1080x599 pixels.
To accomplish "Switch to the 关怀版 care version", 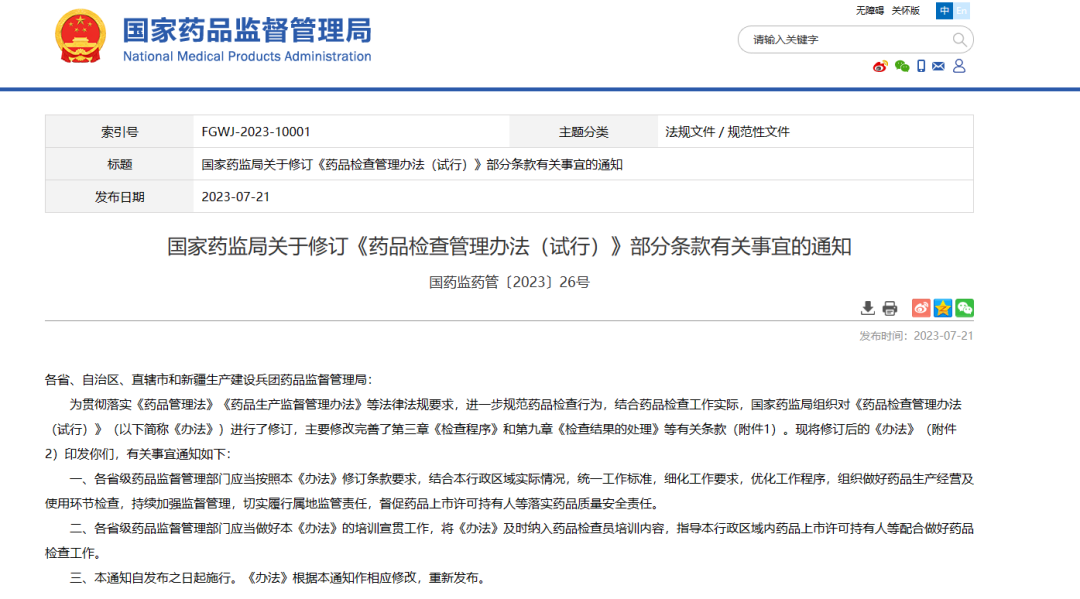I will (x=905, y=11).
